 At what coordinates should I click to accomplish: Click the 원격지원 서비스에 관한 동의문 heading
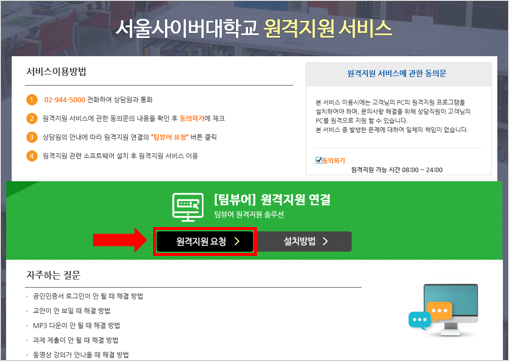tap(397, 73)
